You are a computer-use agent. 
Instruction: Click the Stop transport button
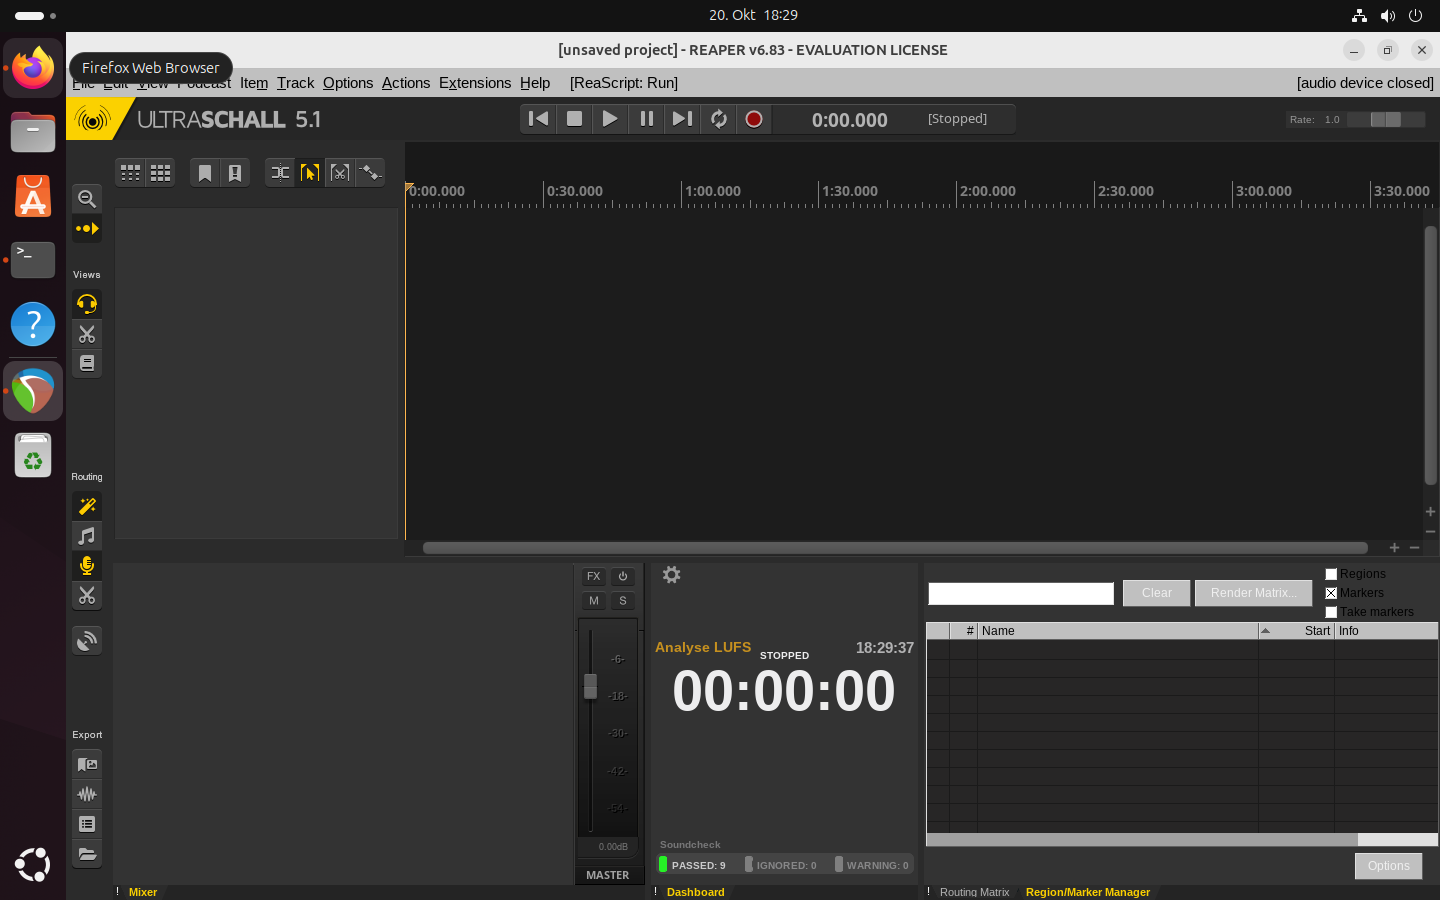tap(574, 119)
